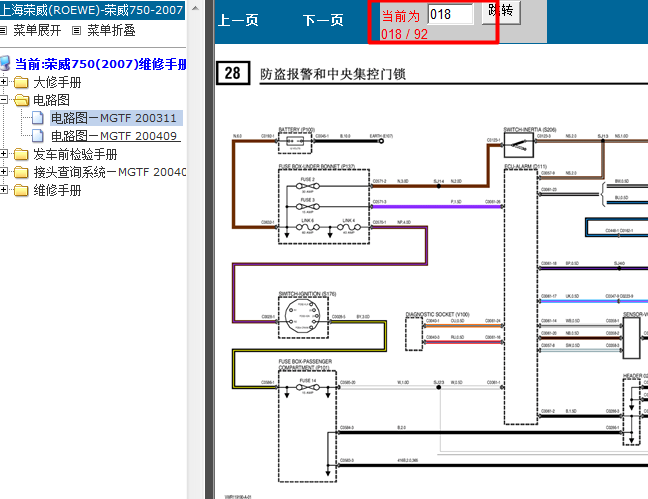The height and width of the screenshot is (499, 648).
Task: Click the boxed diagram number 28
Action: click(233, 73)
